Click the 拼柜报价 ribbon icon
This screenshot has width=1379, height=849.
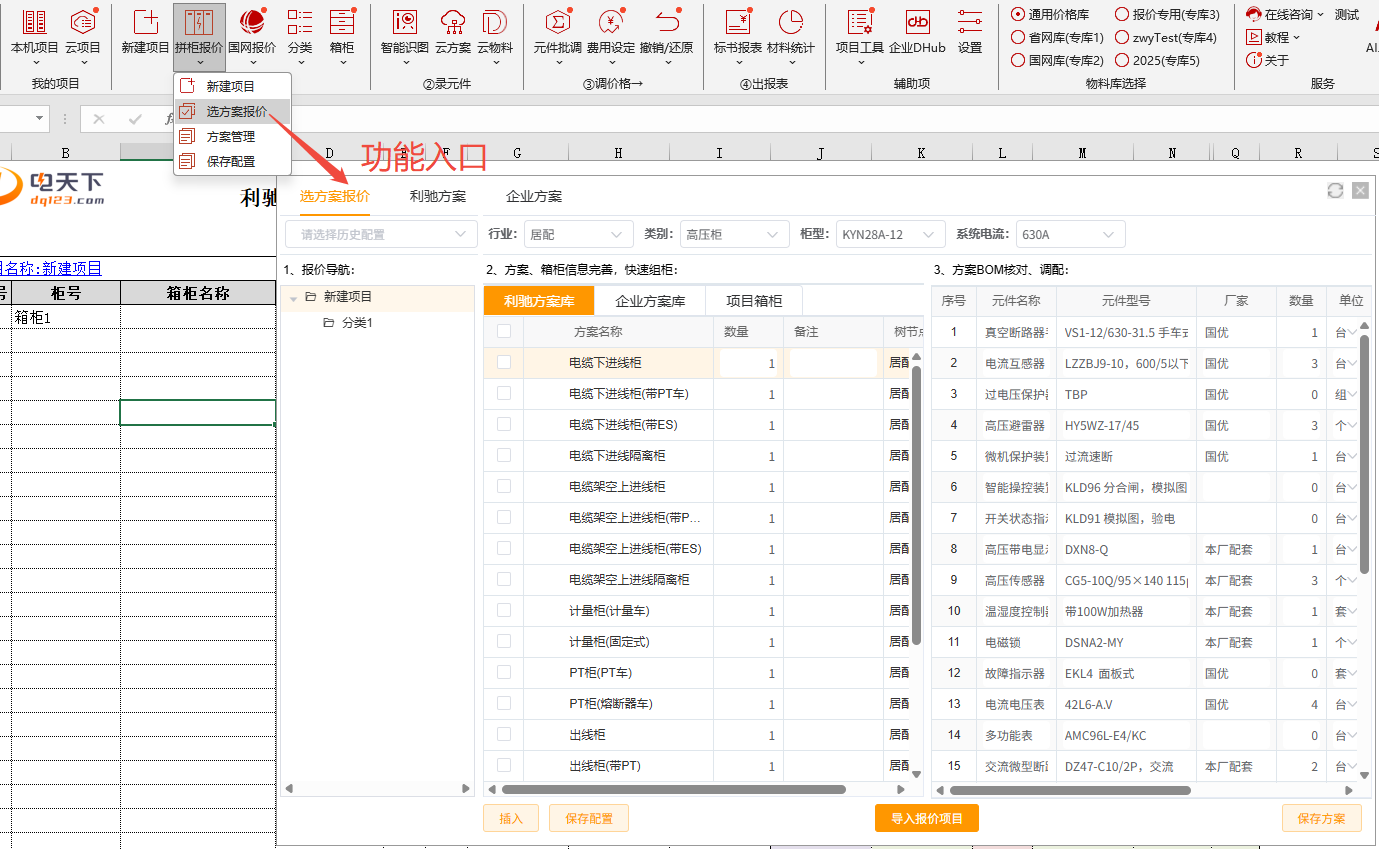[199, 35]
